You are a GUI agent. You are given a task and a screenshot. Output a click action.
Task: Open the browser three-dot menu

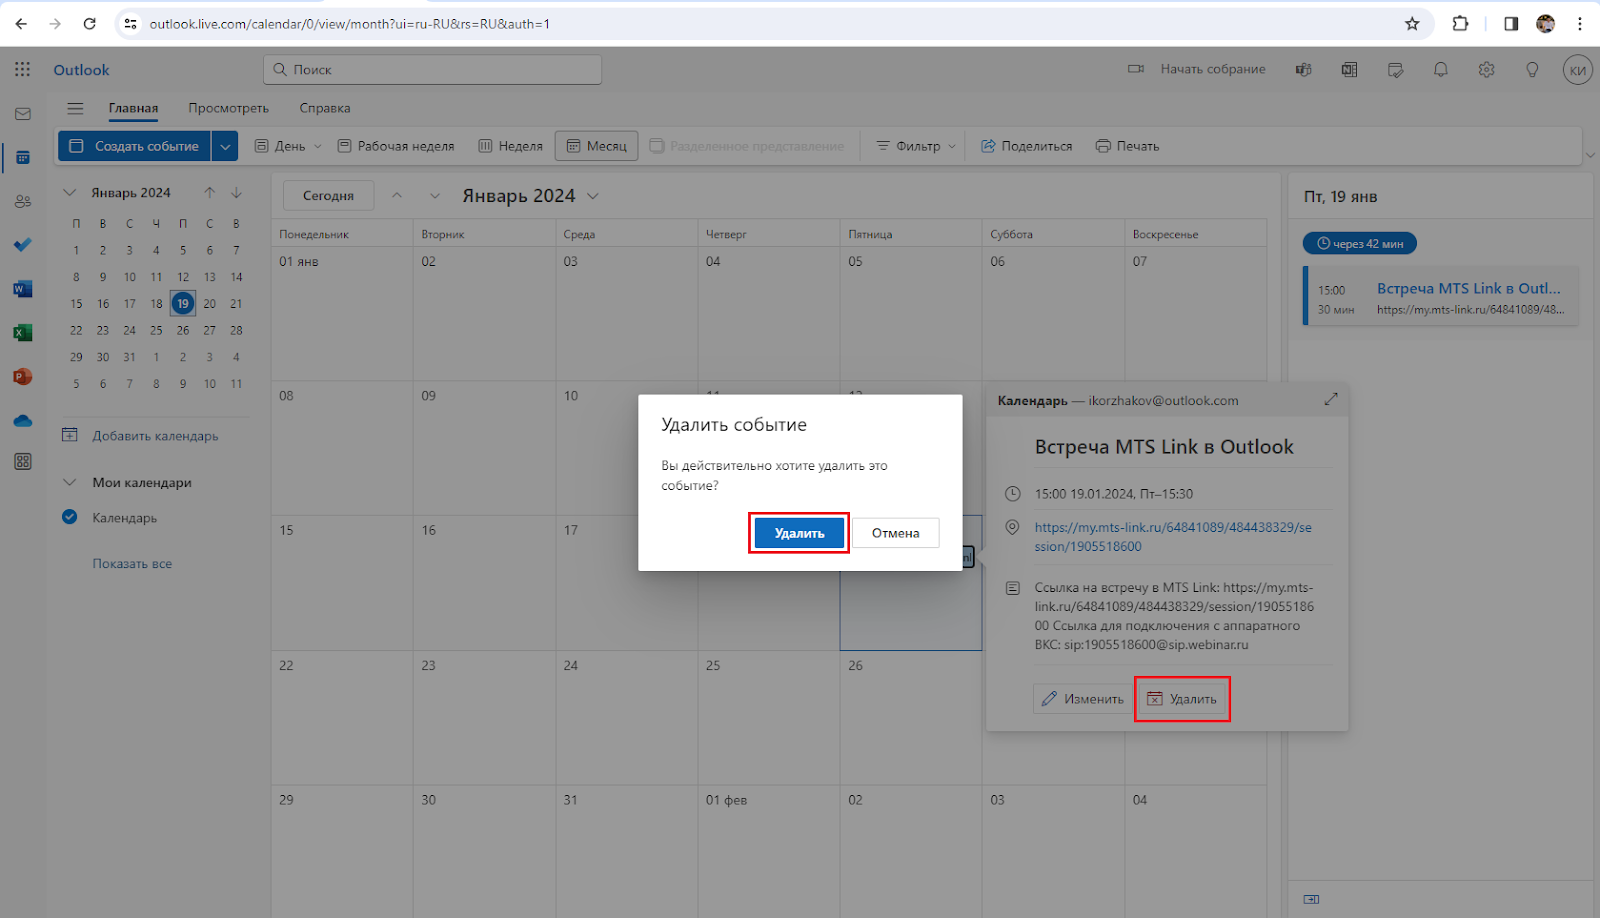[1580, 24]
